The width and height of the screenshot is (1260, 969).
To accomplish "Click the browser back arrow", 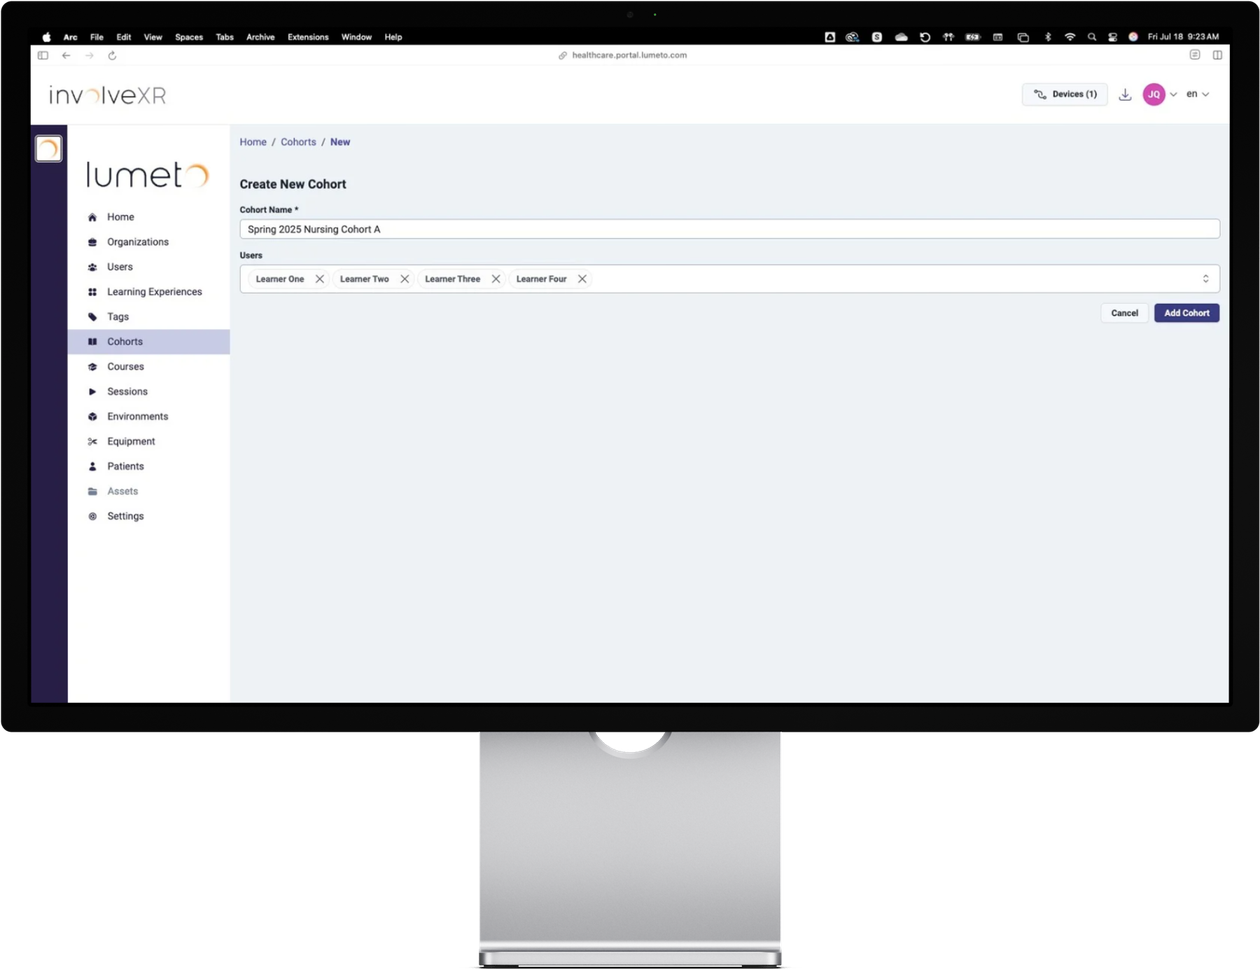I will point(66,56).
